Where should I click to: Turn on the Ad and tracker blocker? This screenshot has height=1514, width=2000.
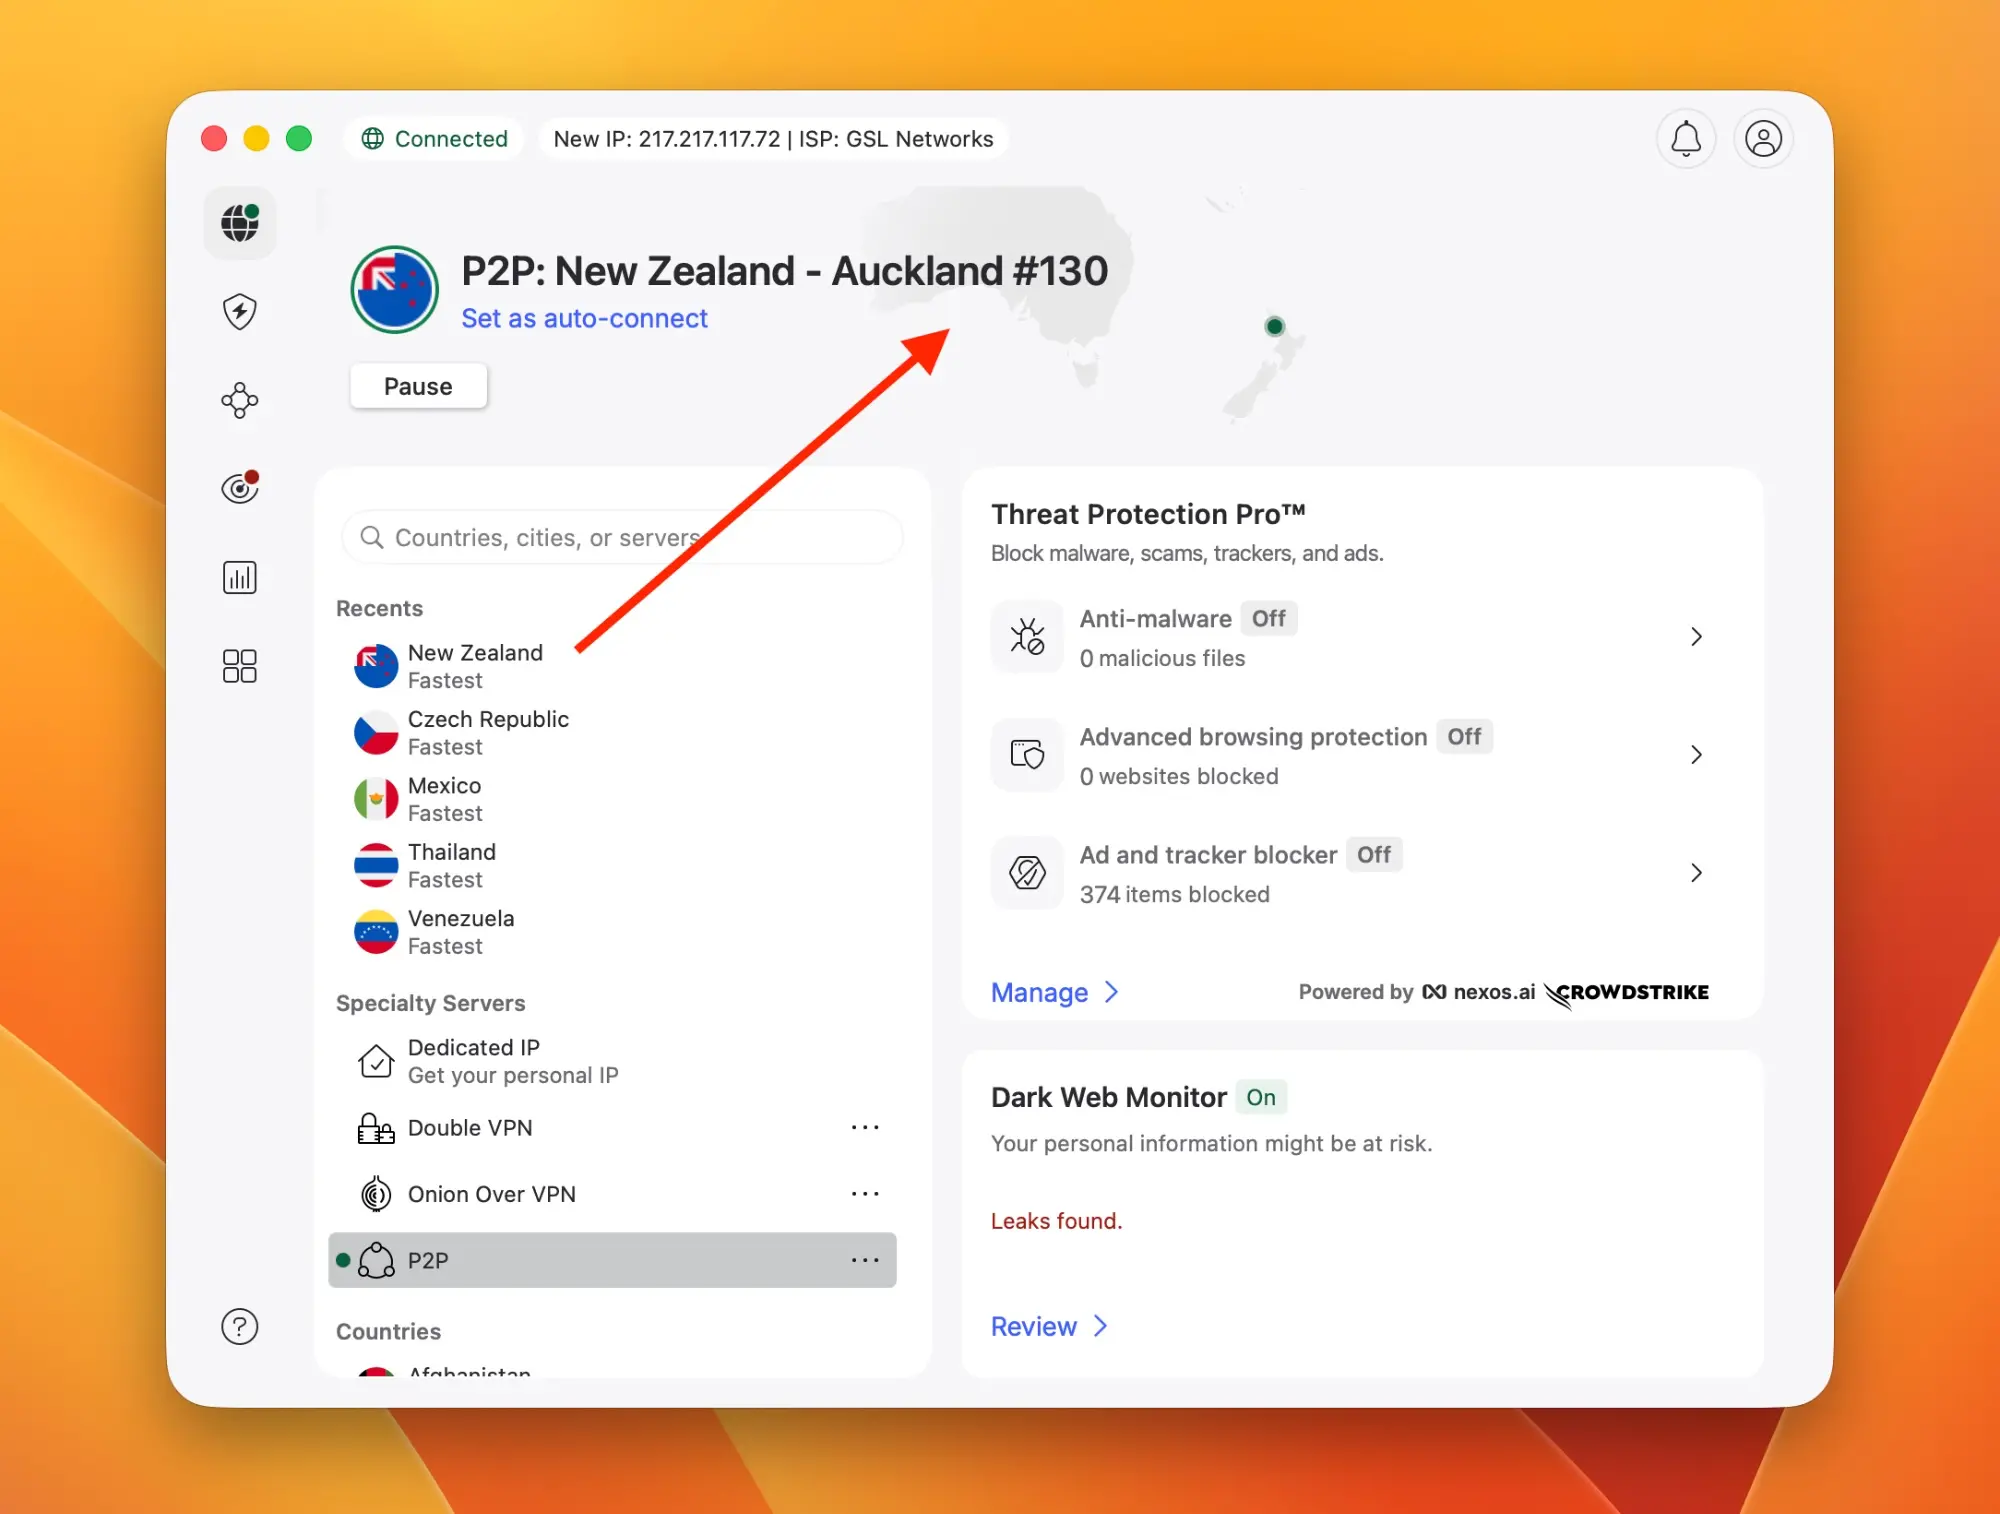[x=1375, y=855]
